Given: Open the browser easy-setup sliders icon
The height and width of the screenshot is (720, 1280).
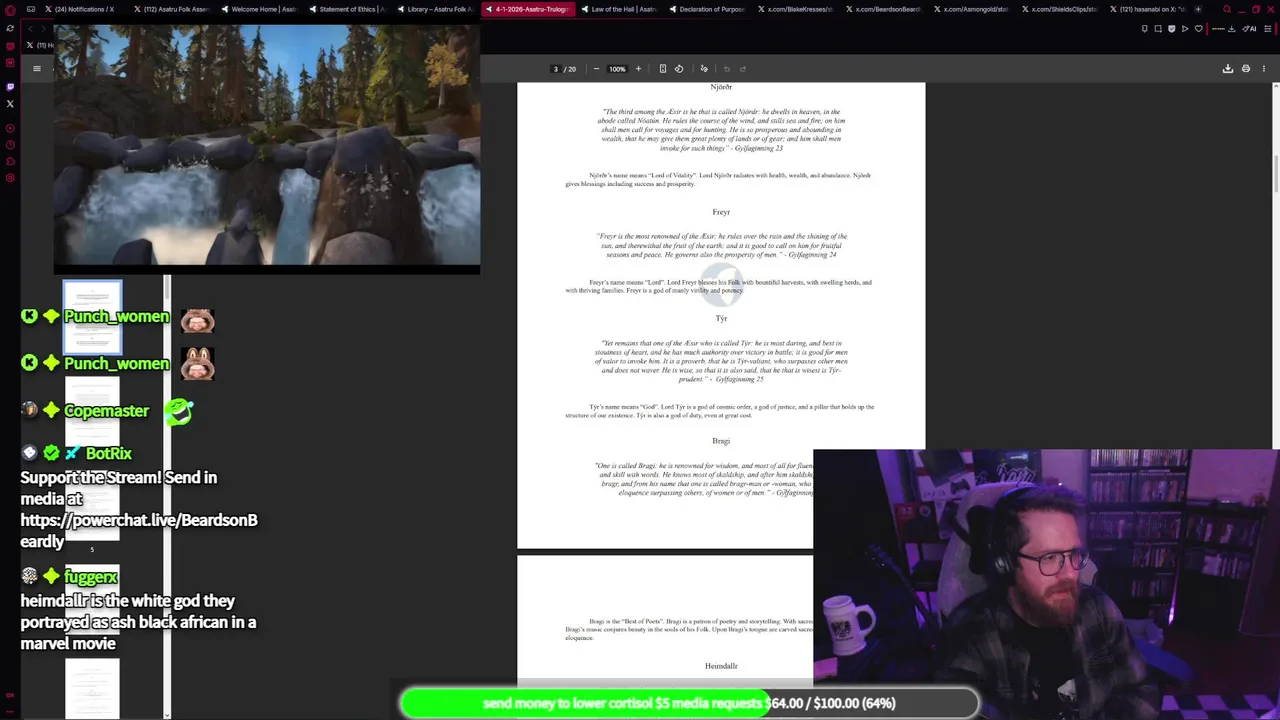Looking at the screenshot, I should pyautogui.click(x=1267, y=28).
